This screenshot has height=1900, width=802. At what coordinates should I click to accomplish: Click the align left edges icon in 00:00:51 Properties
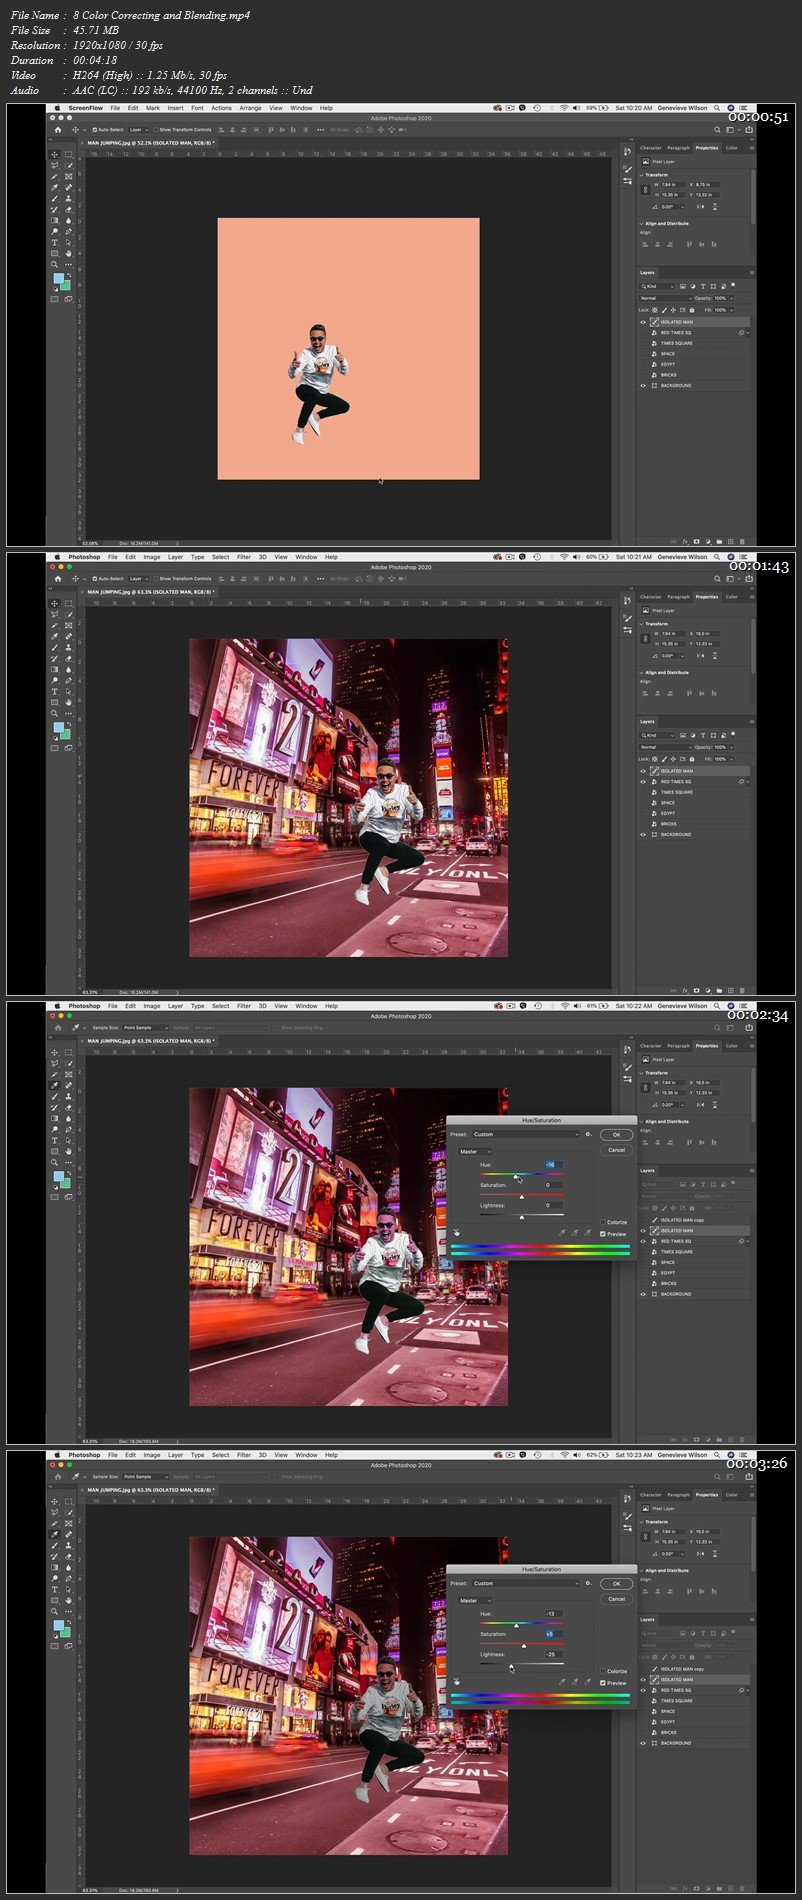click(x=645, y=244)
